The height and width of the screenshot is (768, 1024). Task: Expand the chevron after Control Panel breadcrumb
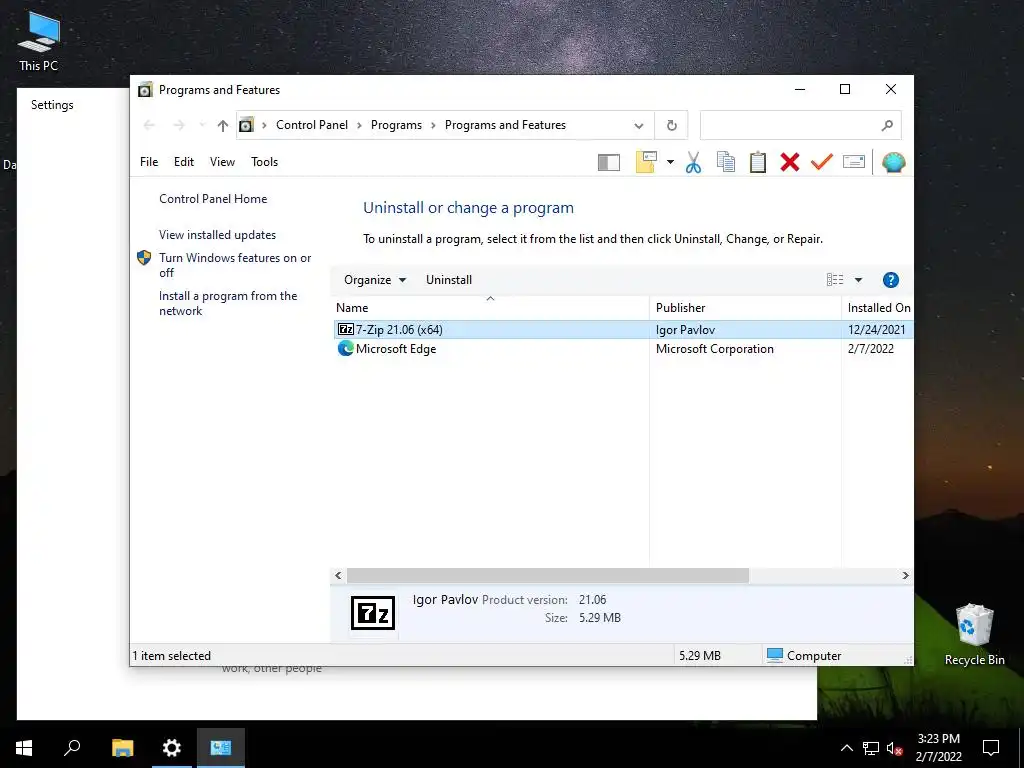pos(359,125)
